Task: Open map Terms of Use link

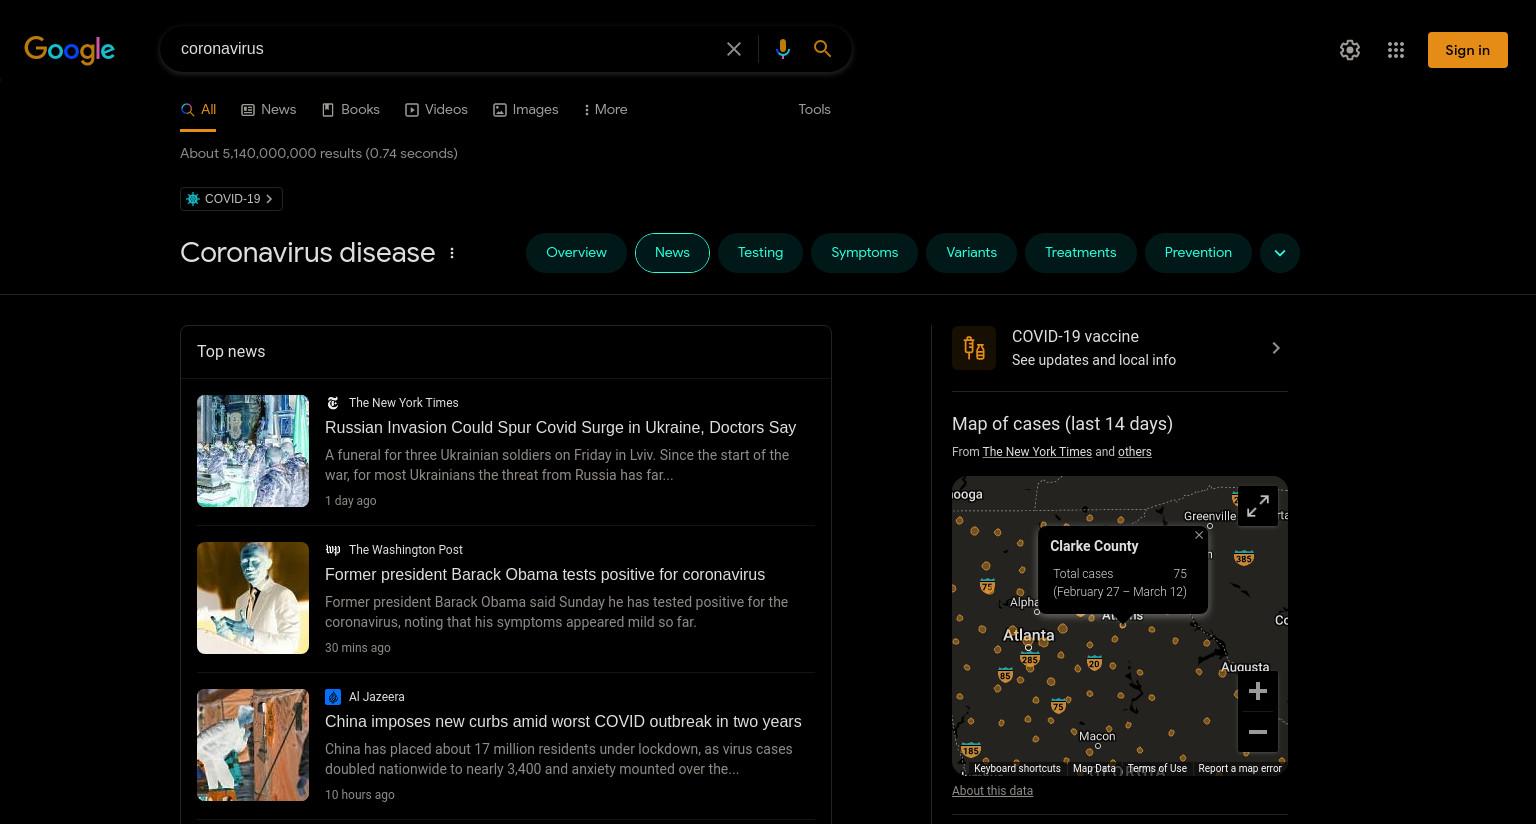Action: coord(1157,769)
